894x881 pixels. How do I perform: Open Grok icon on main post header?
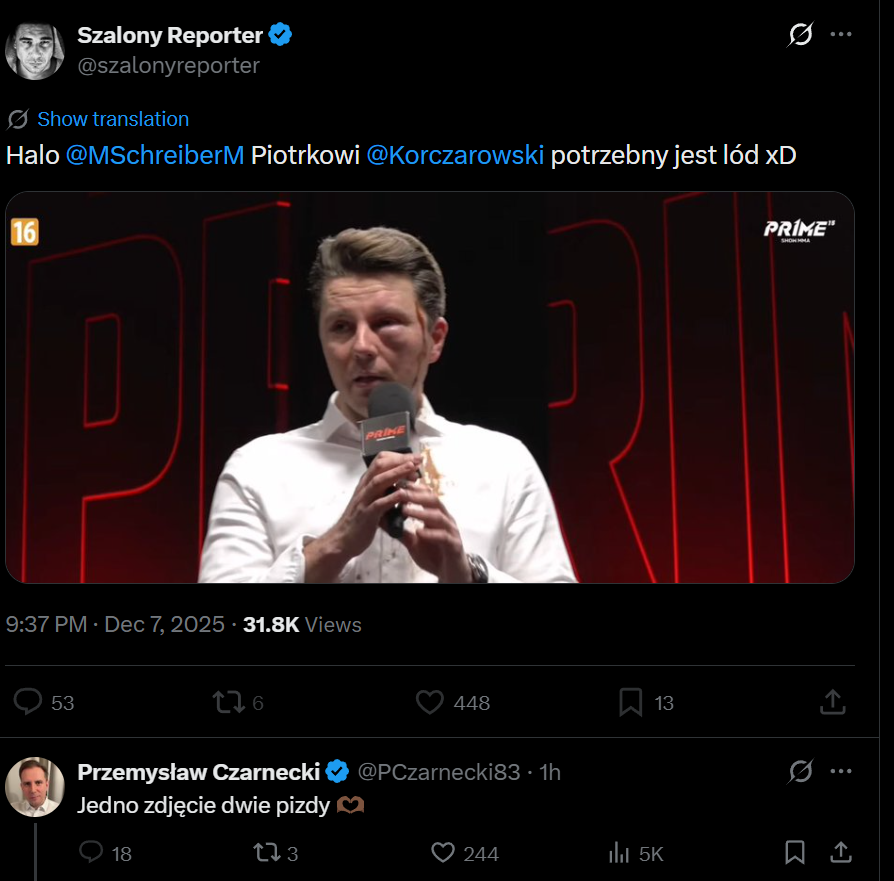click(x=800, y=35)
